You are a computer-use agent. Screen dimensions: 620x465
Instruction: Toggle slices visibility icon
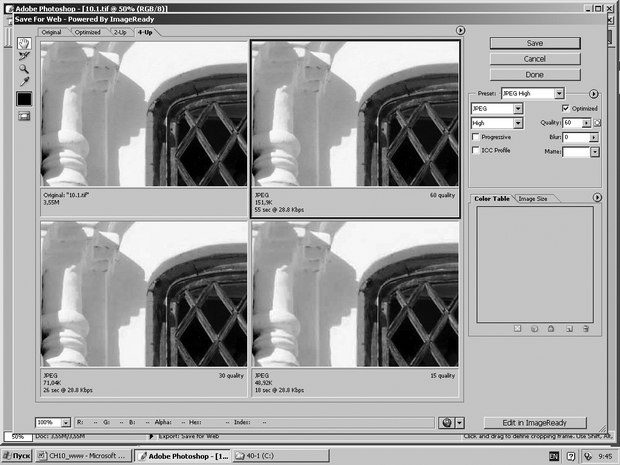pyautogui.click(x=23, y=116)
